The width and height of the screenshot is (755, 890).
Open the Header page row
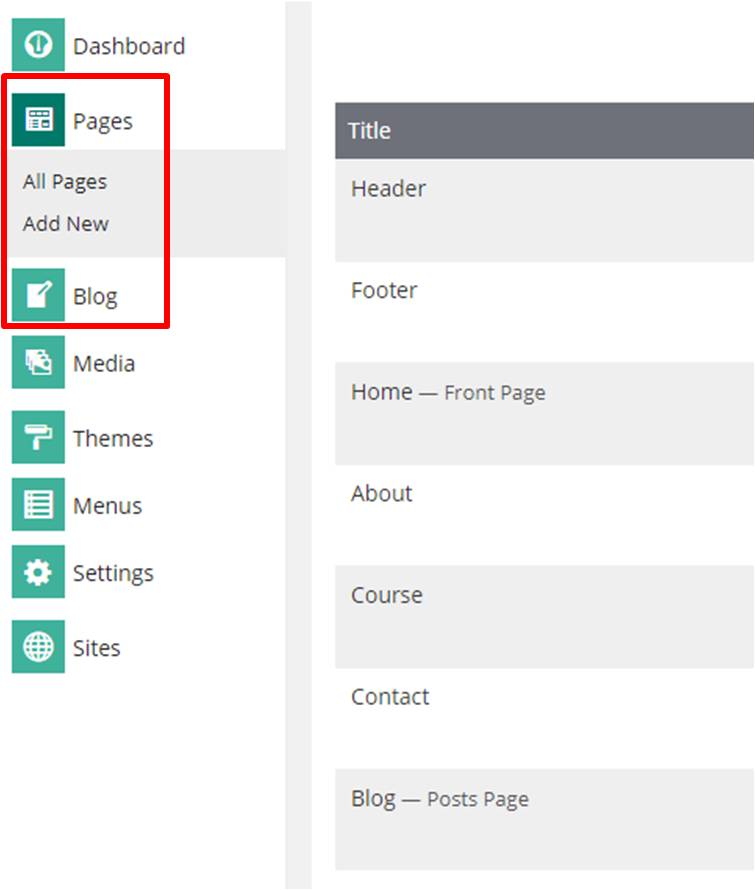(544, 211)
